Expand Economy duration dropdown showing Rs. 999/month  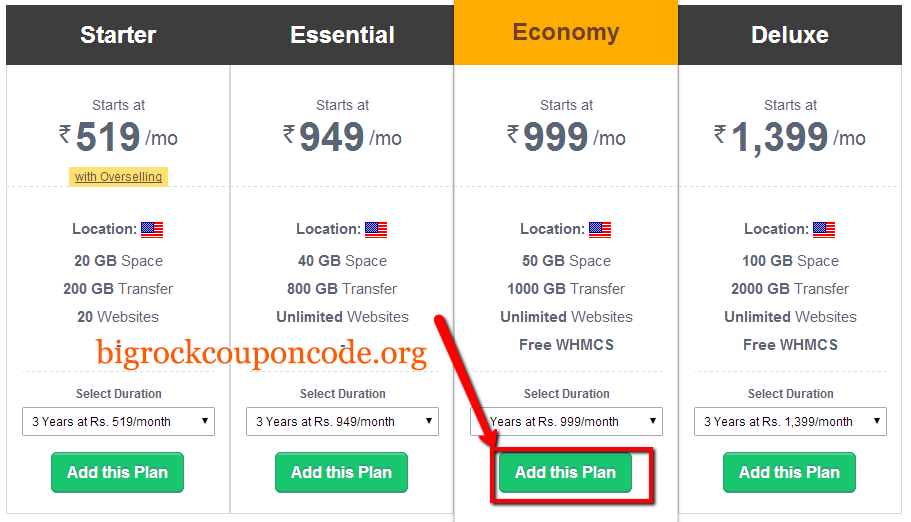[x=566, y=421]
